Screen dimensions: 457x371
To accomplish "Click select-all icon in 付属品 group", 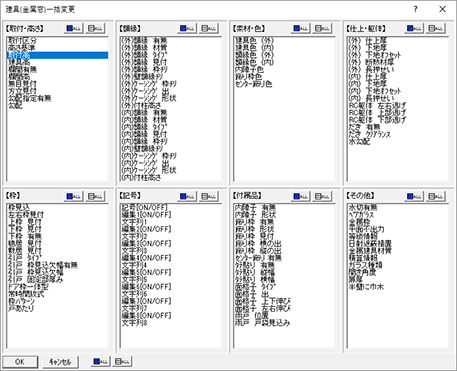I will [x=300, y=197].
